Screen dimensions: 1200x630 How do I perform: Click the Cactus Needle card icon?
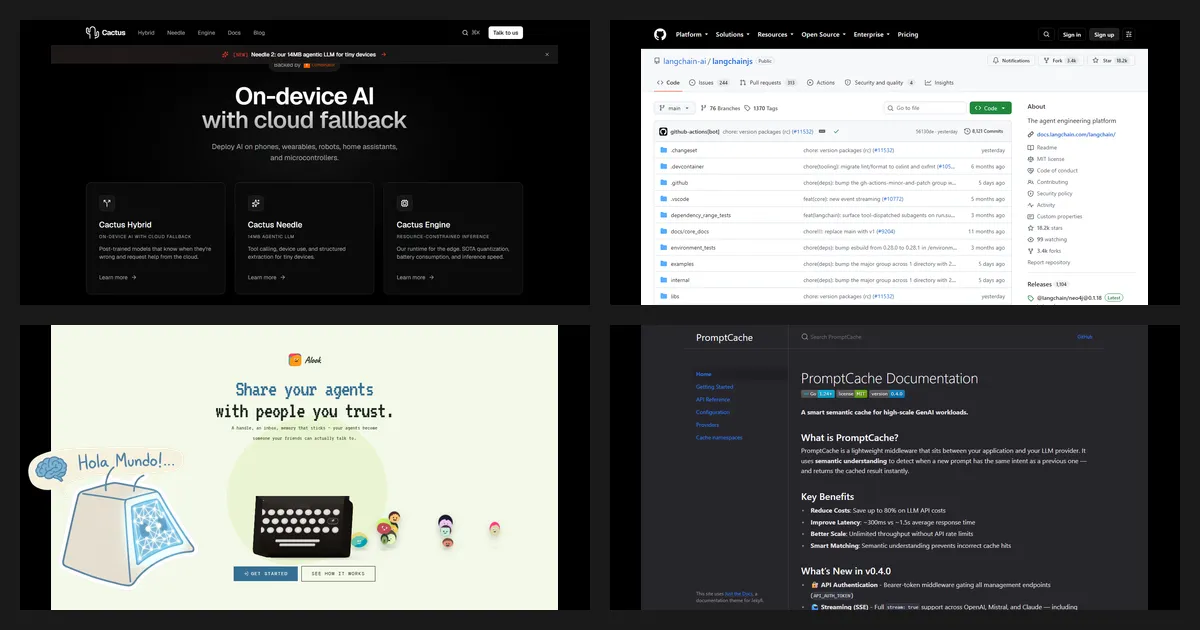point(256,202)
